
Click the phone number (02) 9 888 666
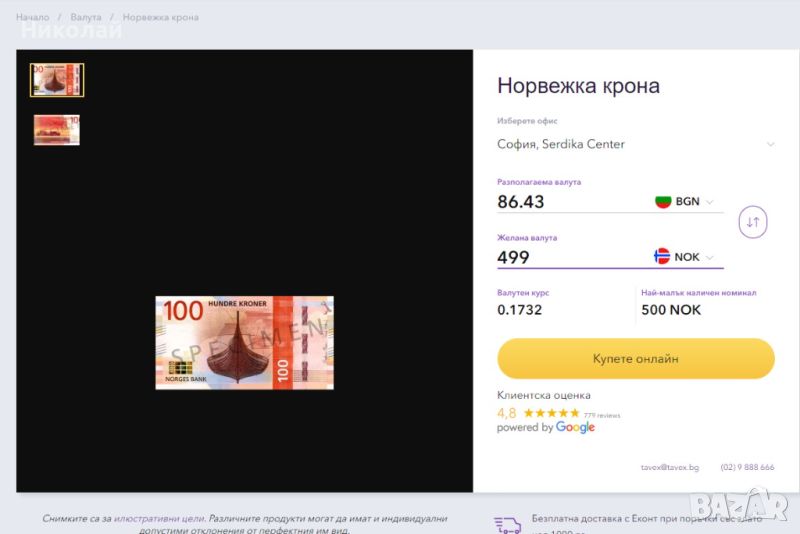coord(747,467)
